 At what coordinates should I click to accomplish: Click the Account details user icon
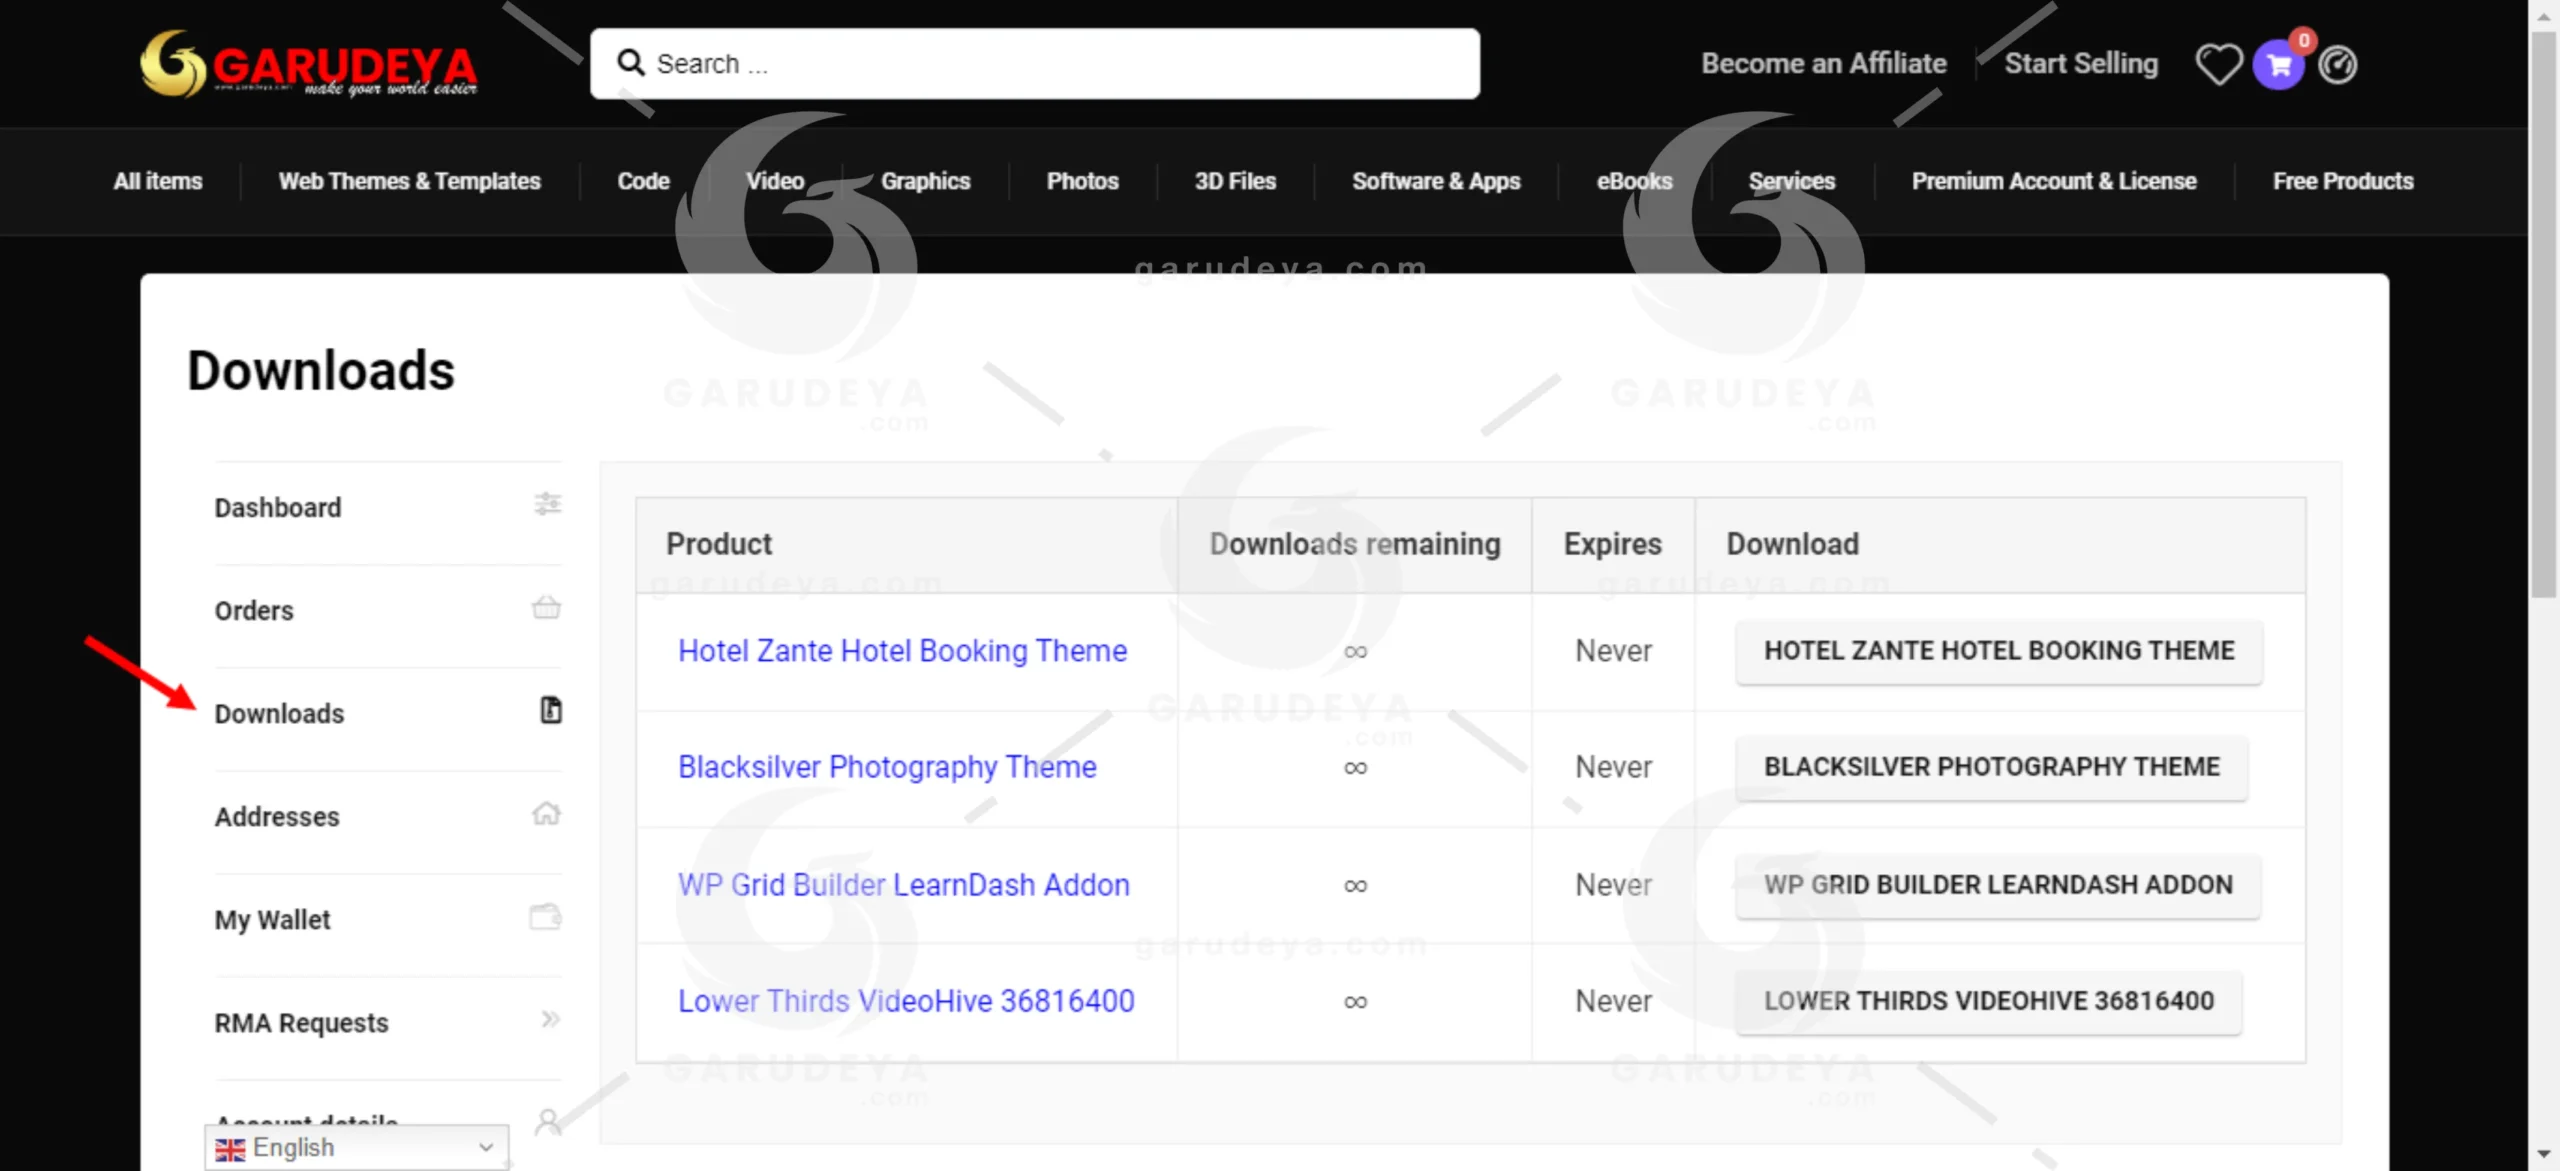548,1122
